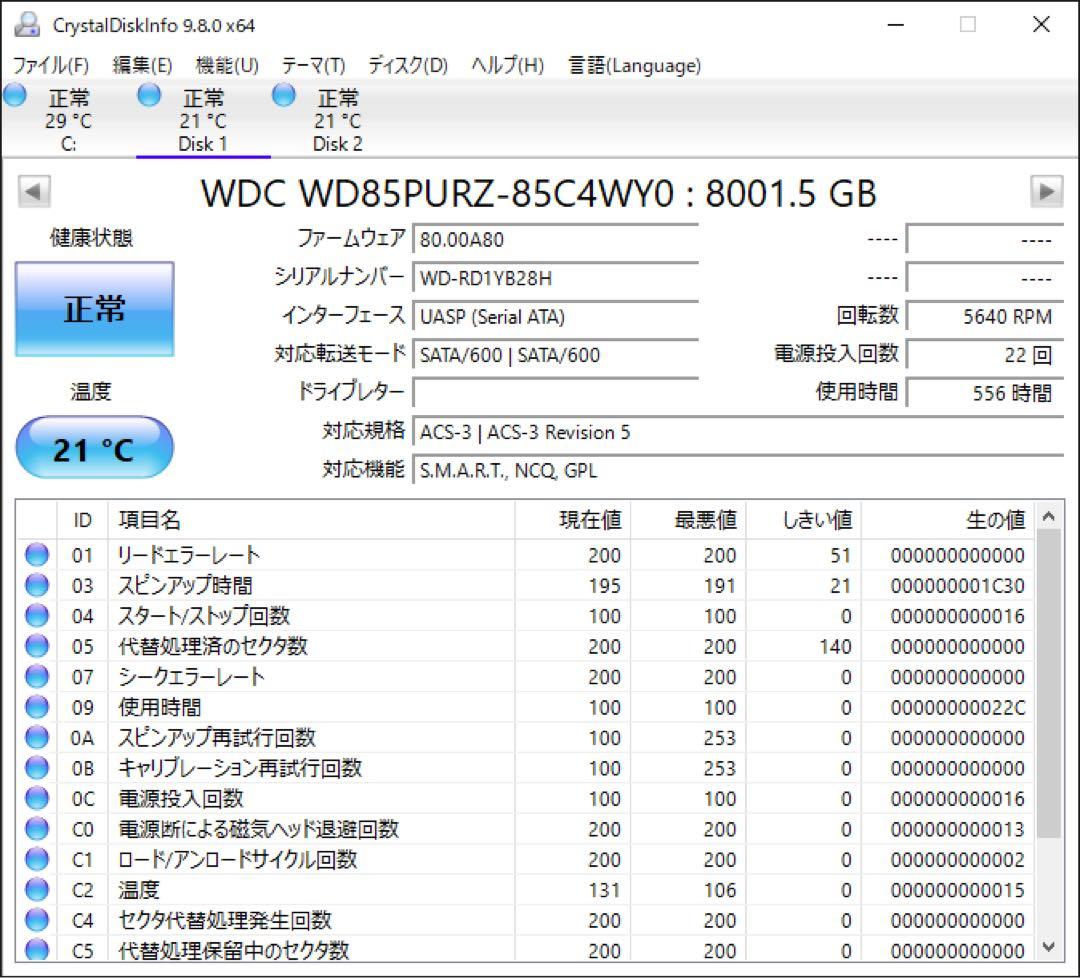The width and height of the screenshot is (1080, 978).
Task: Click blue status orb for row C2
Action: coord(37,890)
